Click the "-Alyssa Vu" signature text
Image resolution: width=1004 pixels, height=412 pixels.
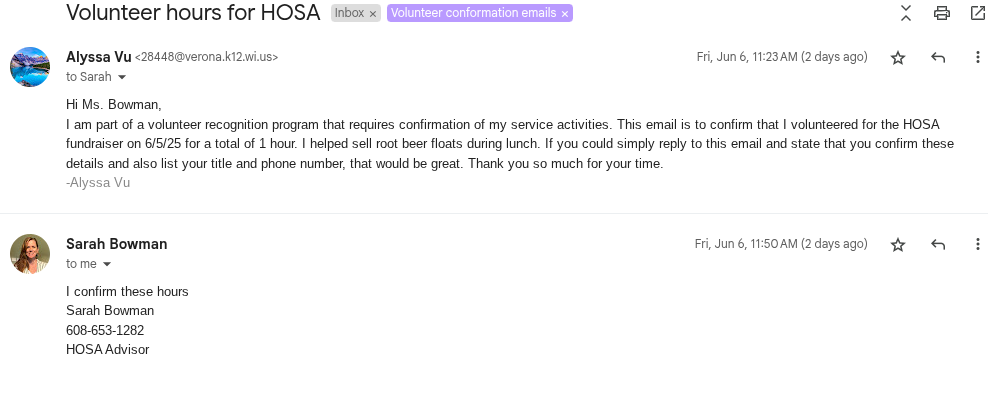click(98, 183)
